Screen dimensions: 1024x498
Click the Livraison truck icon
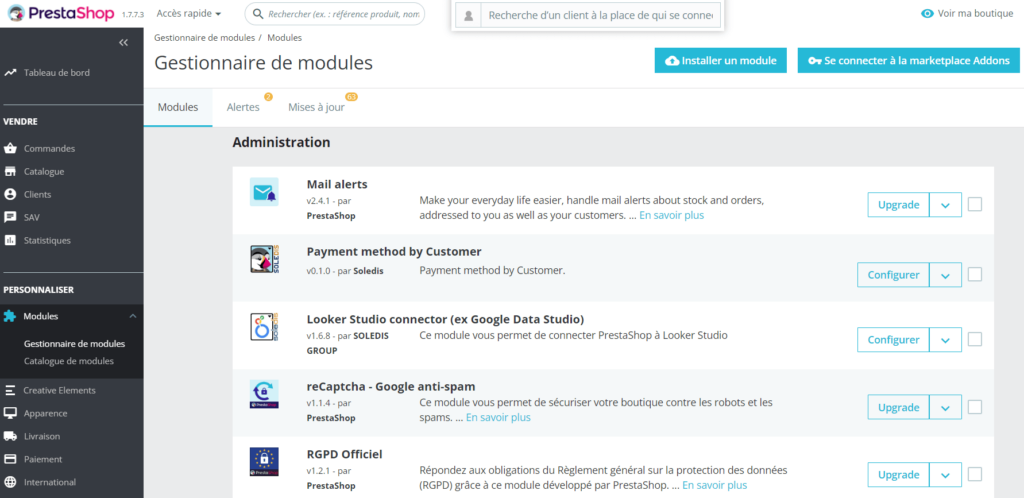tap(10, 436)
